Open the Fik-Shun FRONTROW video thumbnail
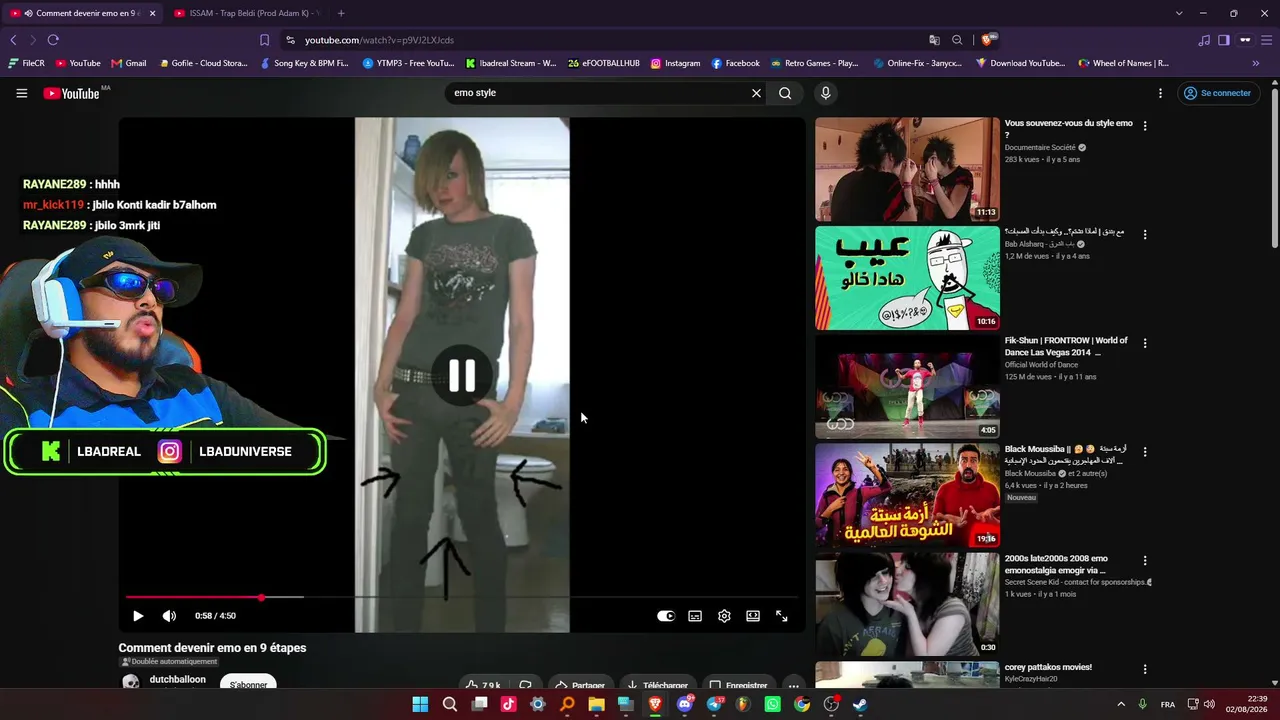The height and width of the screenshot is (720, 1280). tap(907, 387)
